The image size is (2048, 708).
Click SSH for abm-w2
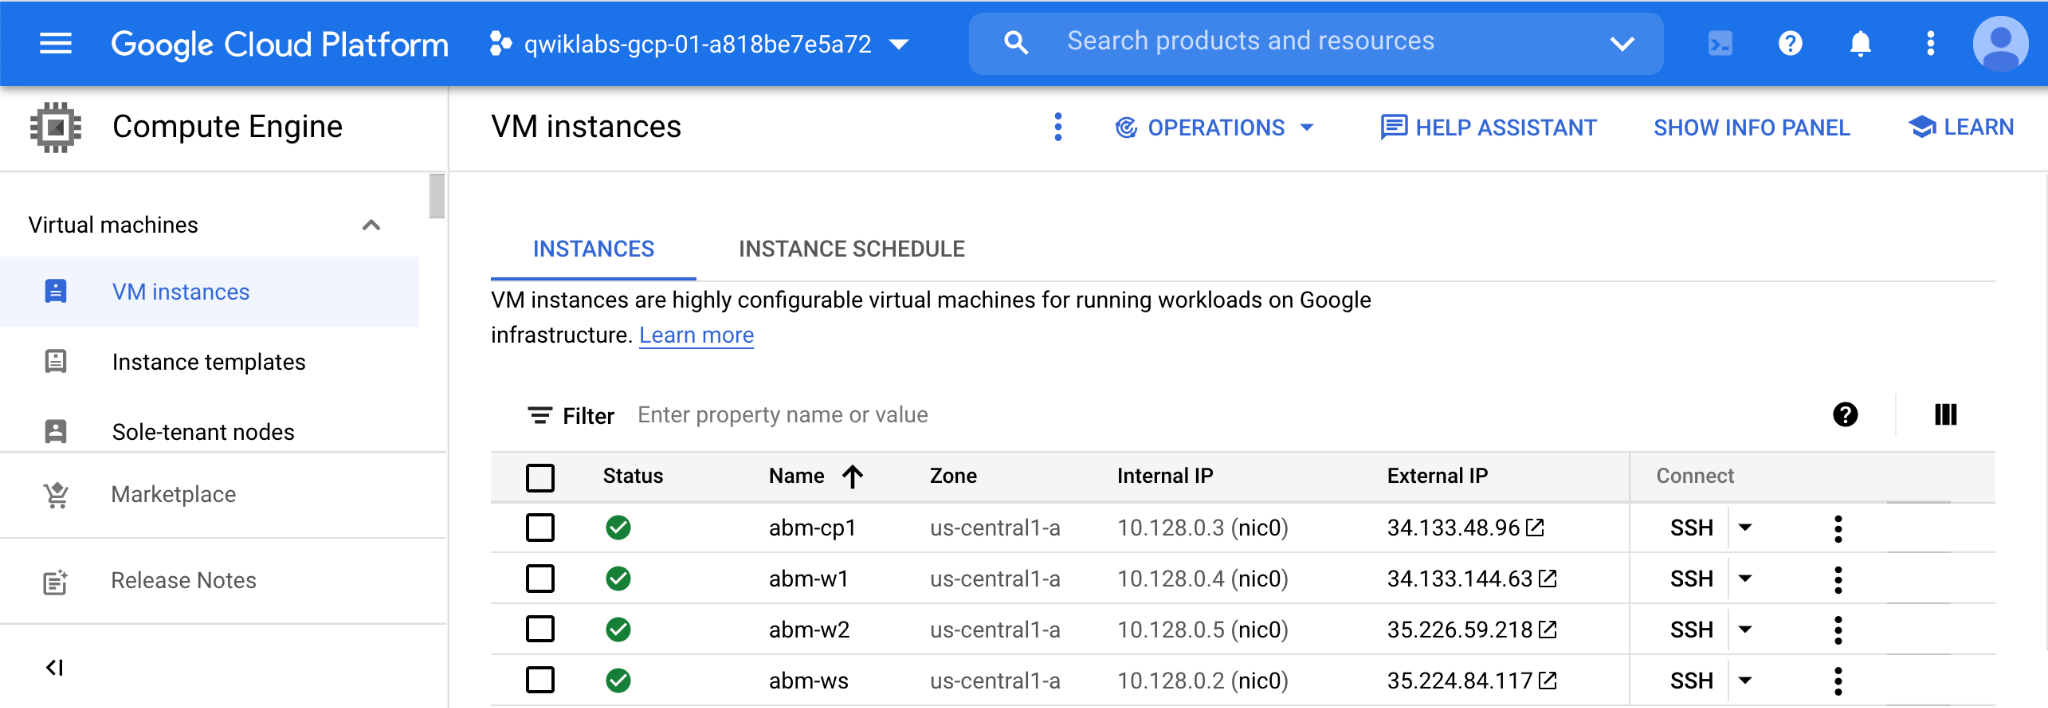[1691, 630]
